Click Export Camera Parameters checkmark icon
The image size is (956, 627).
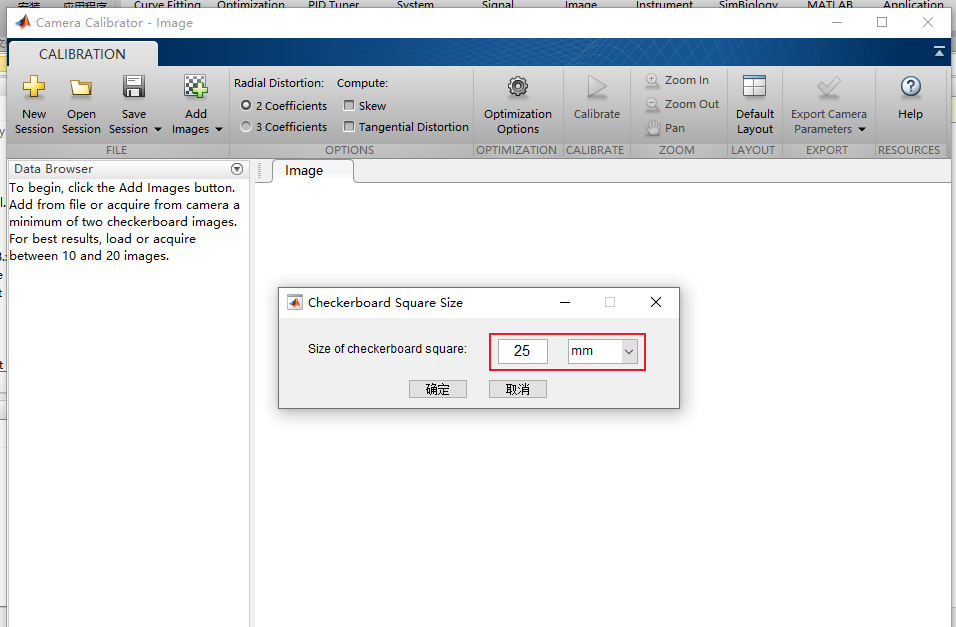[829, 87]
